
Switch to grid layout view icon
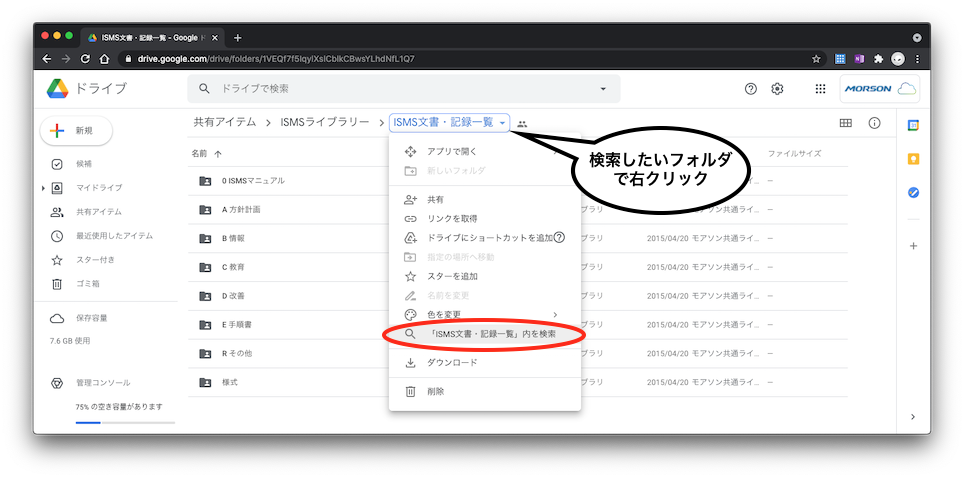tap(845, 123)
